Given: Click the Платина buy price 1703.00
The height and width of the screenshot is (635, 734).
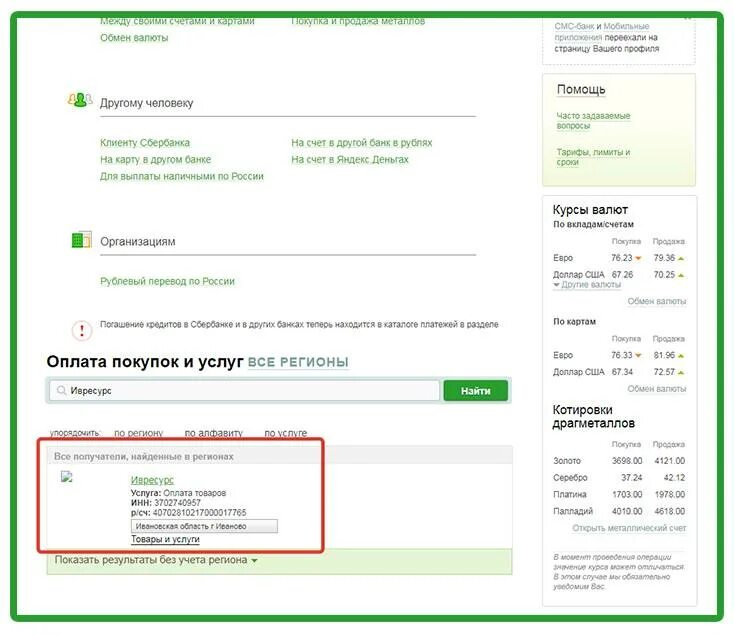Looking at the screenshot, I should coord(627,494).
